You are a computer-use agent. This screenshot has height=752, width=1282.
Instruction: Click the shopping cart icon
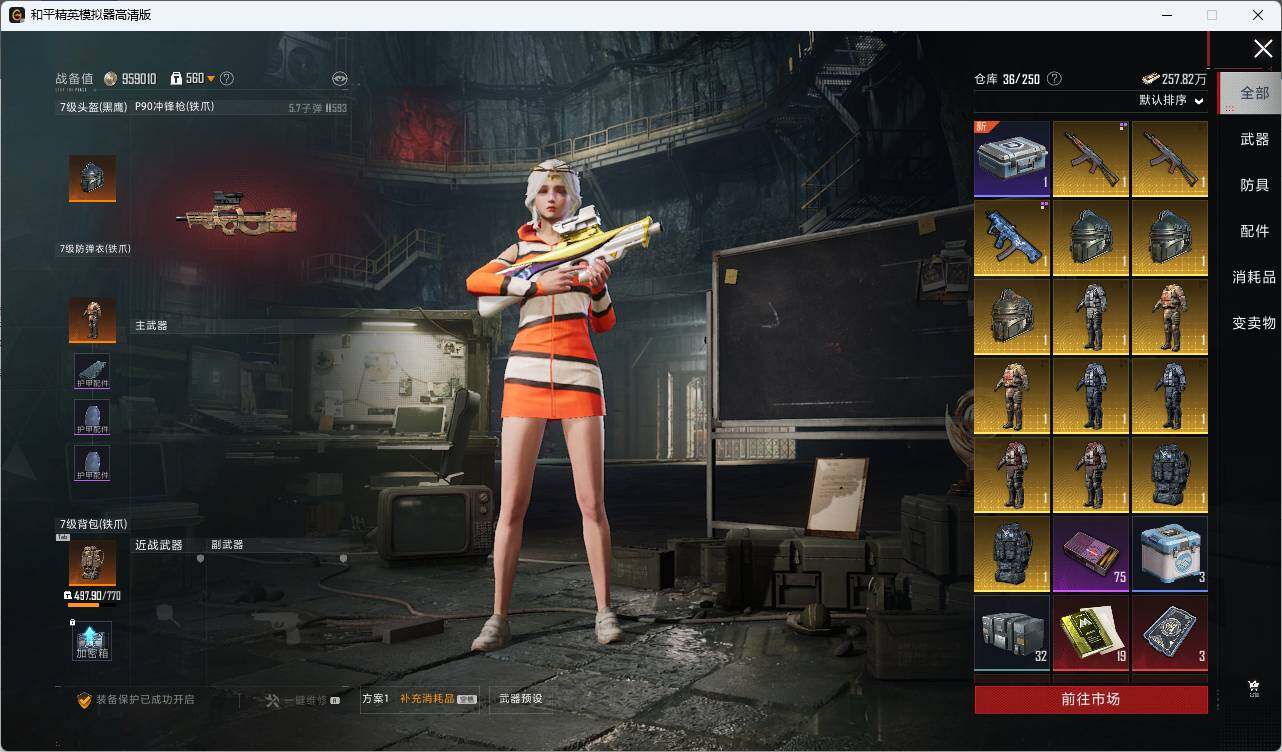click(x=1253, y=687)
